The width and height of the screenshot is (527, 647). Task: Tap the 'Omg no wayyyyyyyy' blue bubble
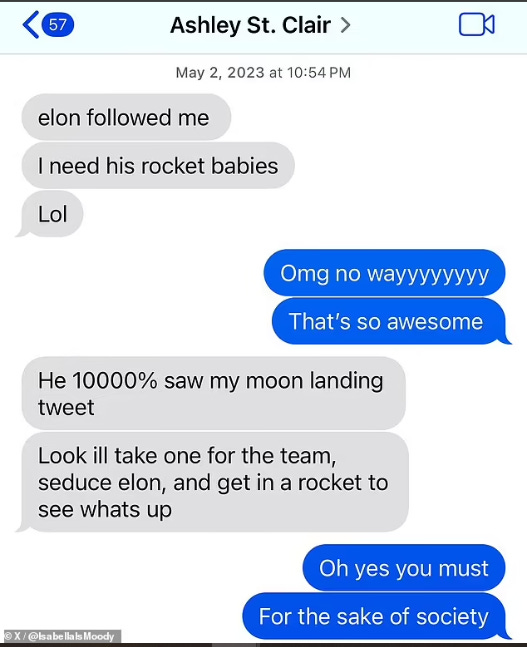[x=384, y=273]
